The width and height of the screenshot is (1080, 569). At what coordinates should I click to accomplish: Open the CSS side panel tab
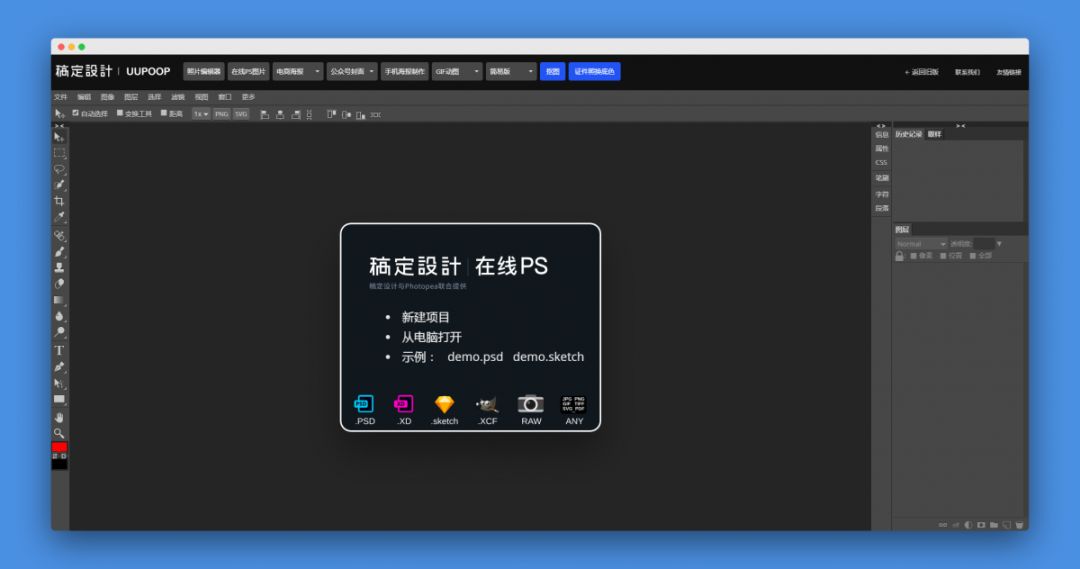pos(882,163)
